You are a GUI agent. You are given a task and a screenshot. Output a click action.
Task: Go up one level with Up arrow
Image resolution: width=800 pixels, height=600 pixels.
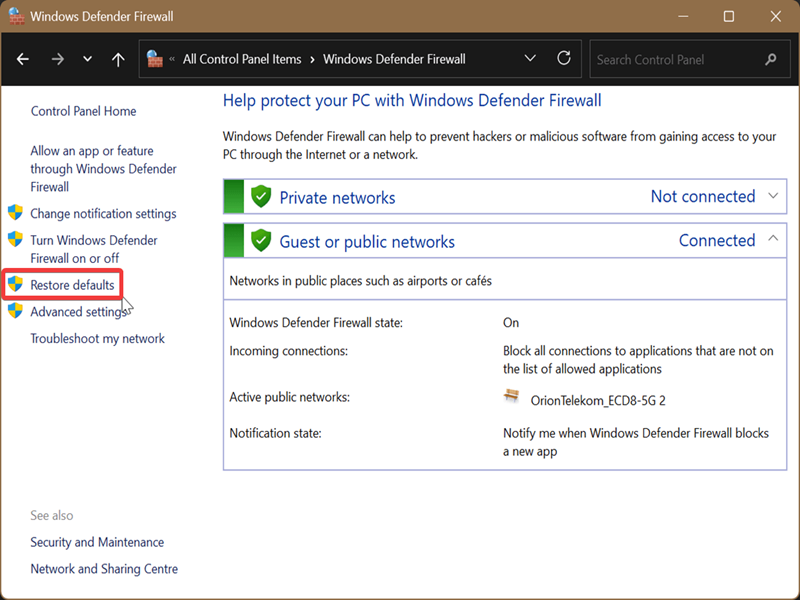118,59
